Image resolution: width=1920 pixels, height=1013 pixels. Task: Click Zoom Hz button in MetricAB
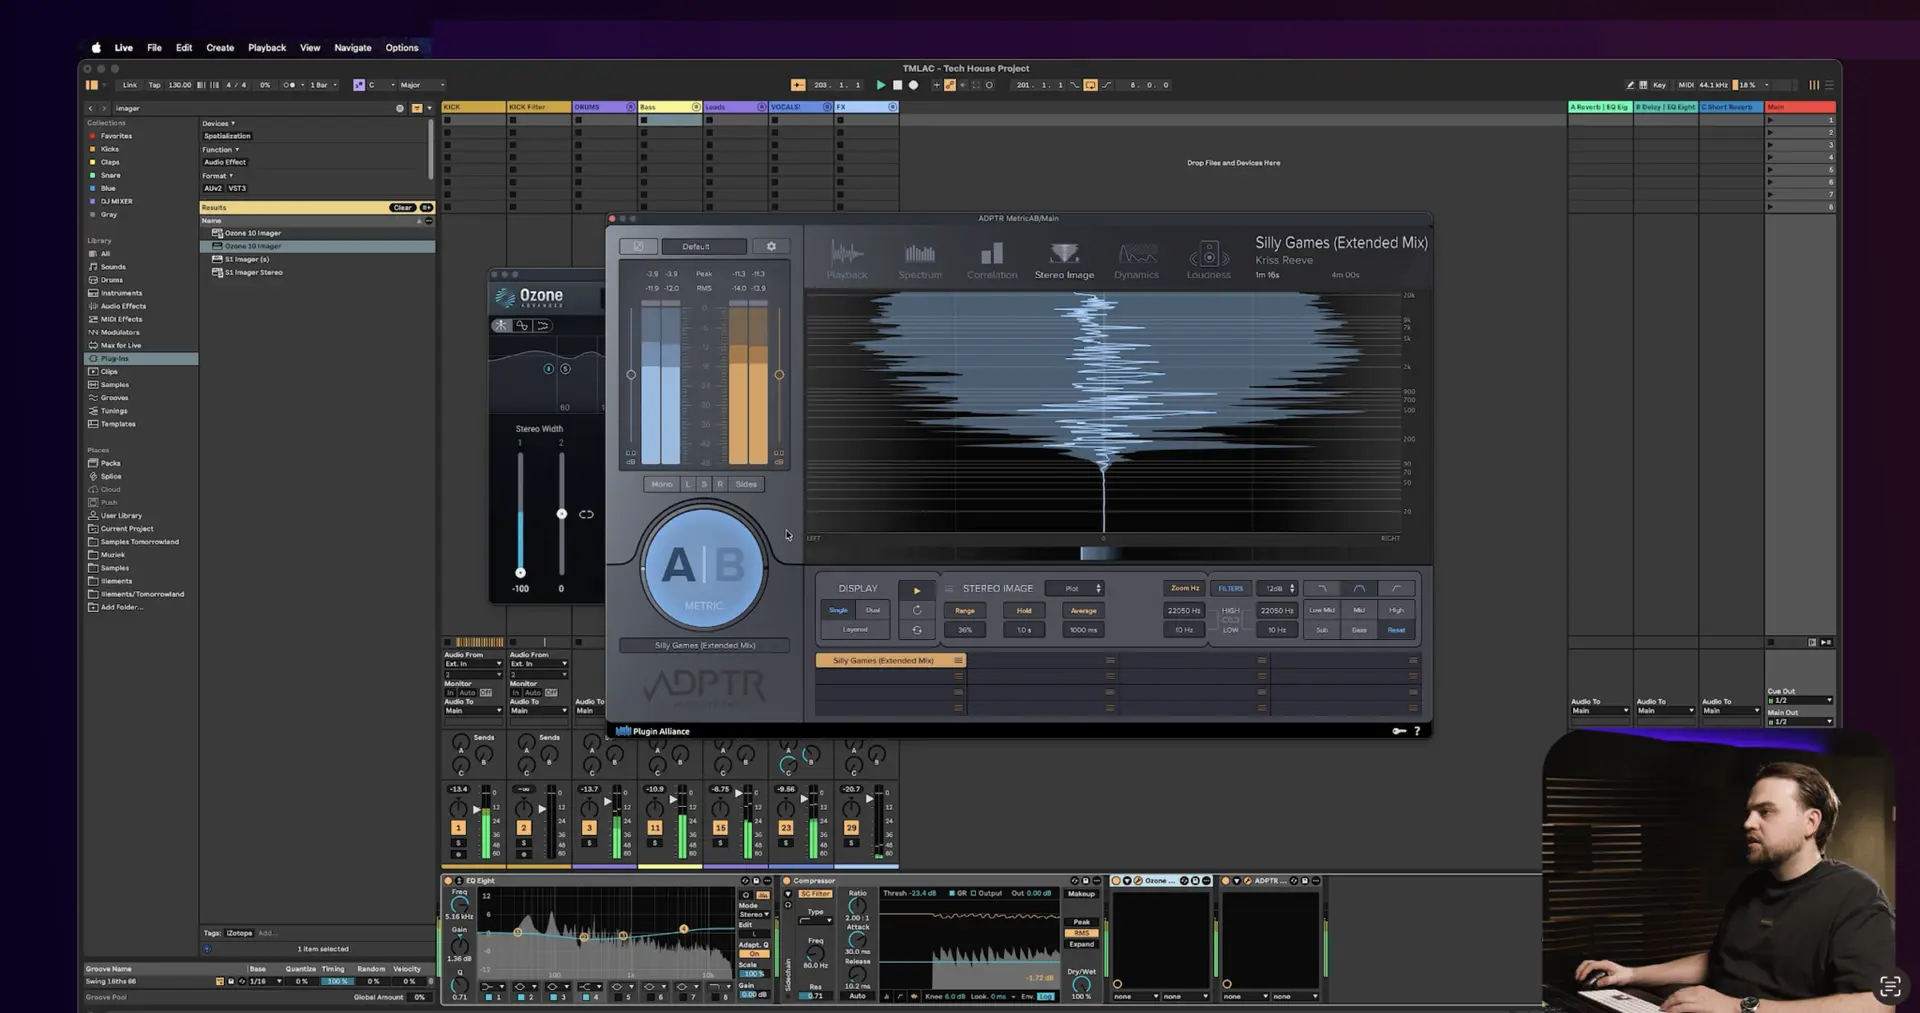(1185, 588)
